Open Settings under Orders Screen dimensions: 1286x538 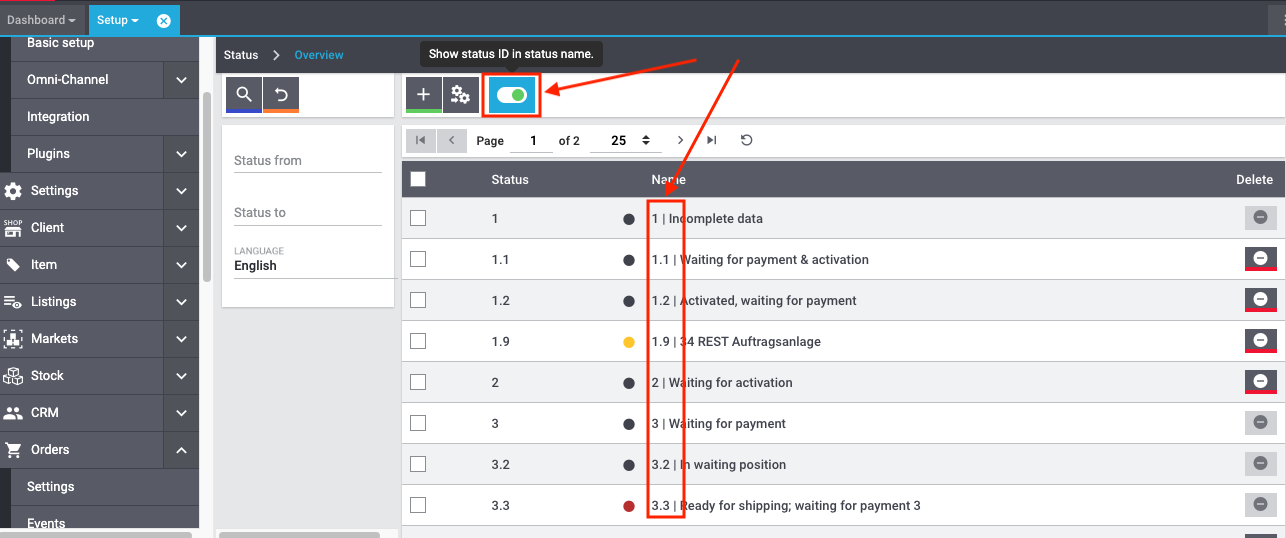coord(51,487)
